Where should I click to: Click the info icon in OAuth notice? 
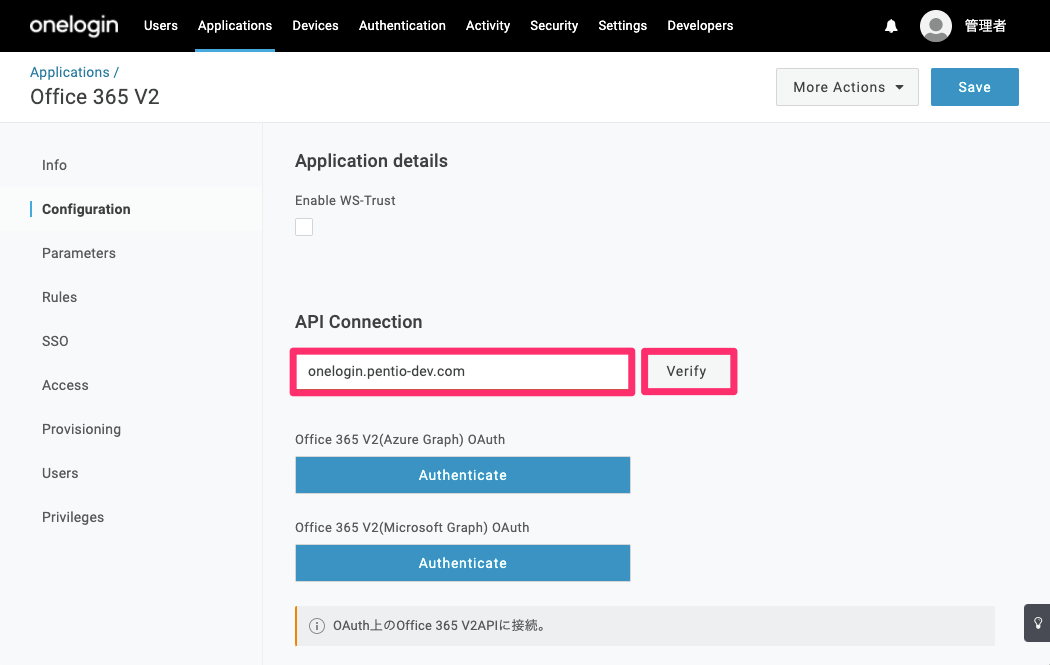tap(317, 625)
